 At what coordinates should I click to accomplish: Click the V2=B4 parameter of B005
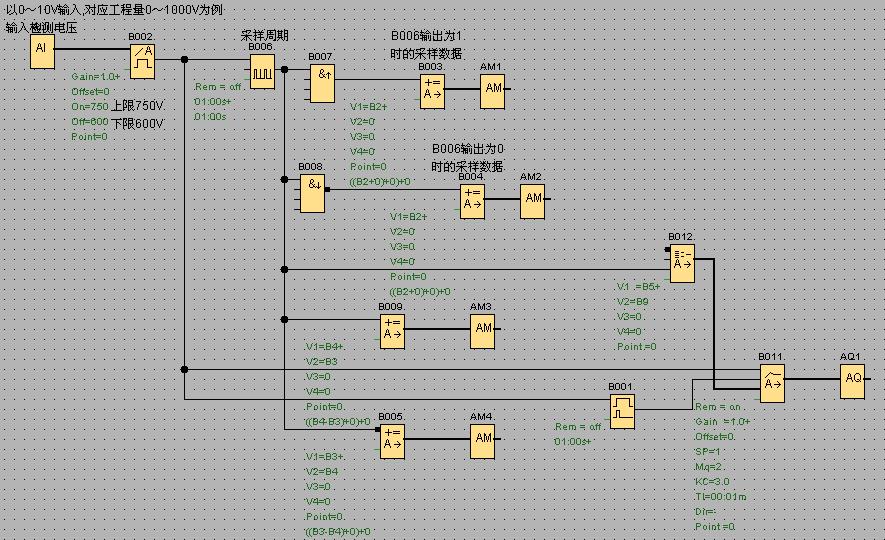(322, 471)
